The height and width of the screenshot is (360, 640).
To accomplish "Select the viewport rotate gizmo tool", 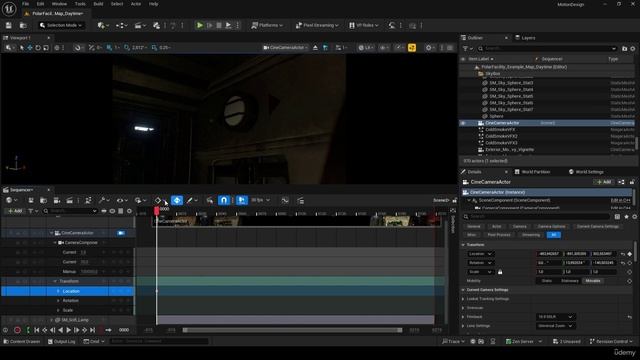I will click(x=38, y=48).
